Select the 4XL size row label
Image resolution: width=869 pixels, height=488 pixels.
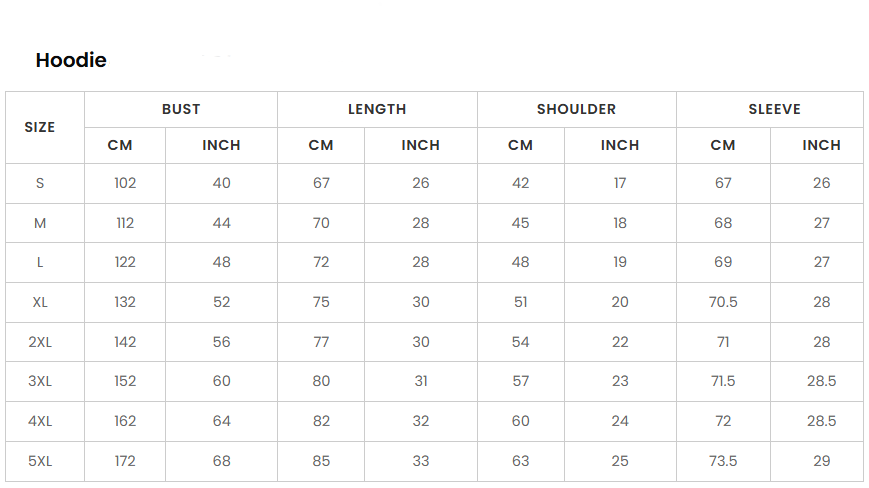point(40,422)
